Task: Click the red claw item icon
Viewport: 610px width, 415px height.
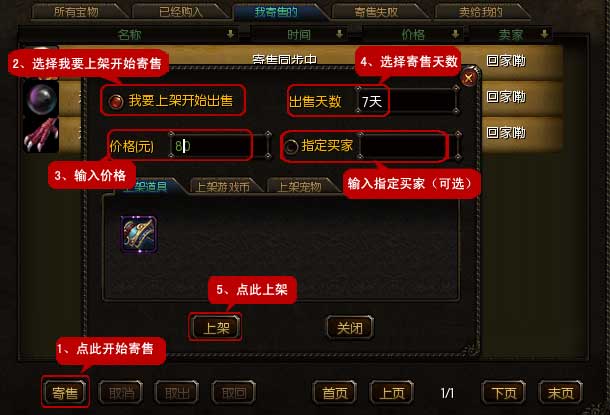Action: click(41, 135)
